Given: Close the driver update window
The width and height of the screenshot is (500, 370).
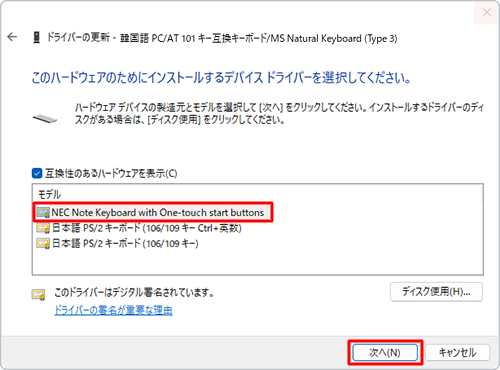Looking at the screenshot, I should [x=487, y=13].
